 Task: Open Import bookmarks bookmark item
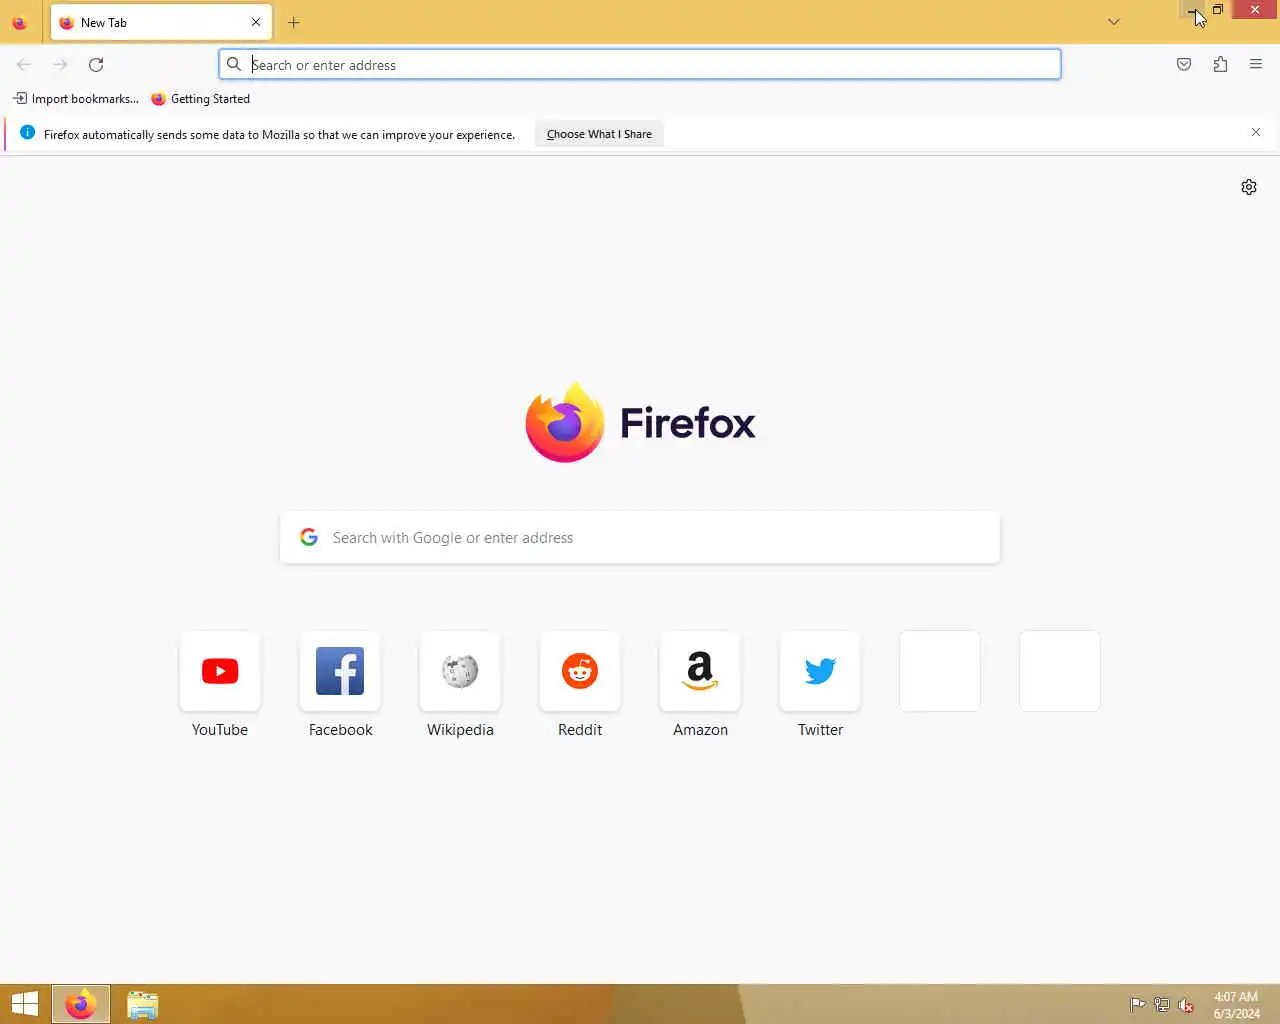click(x=76, y=98)
